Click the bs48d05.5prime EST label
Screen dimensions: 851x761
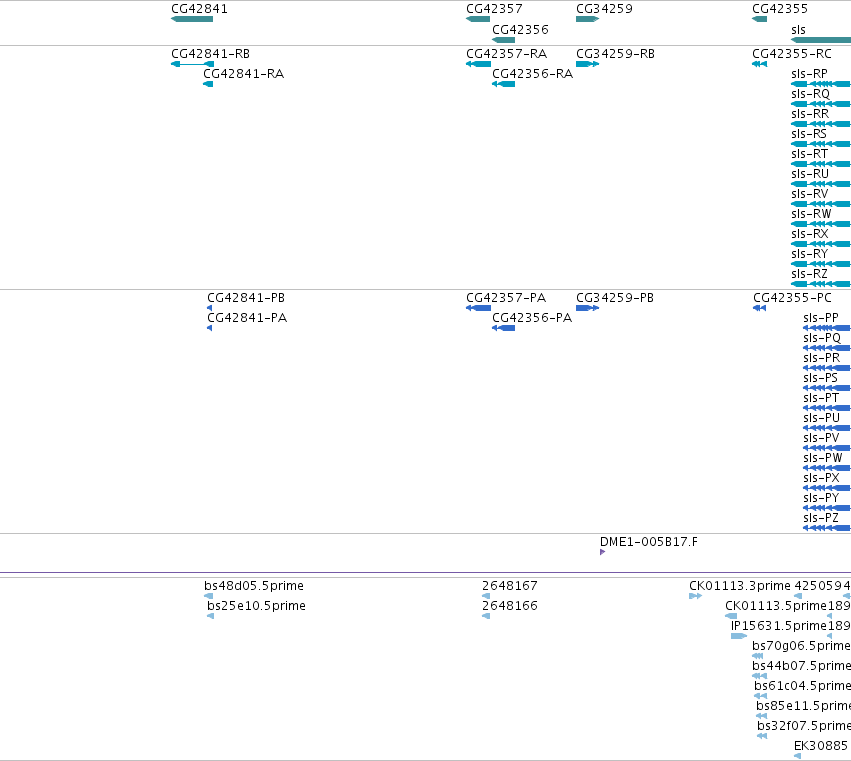[254, 586]
